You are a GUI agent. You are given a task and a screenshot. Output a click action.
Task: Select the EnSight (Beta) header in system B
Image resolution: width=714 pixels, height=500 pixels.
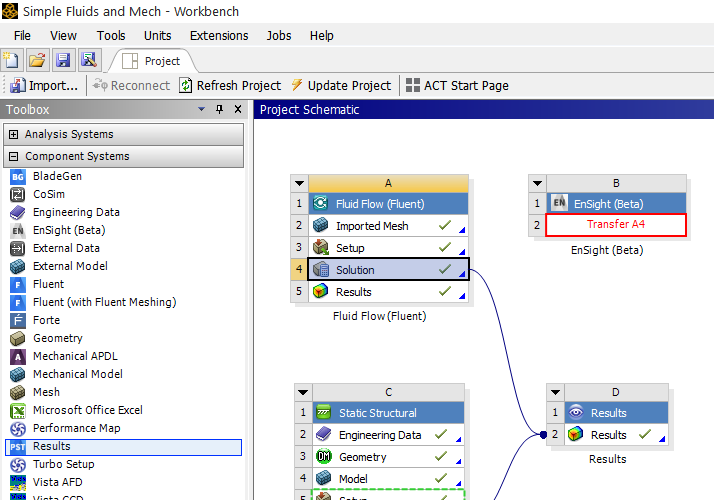pos(617,204)
